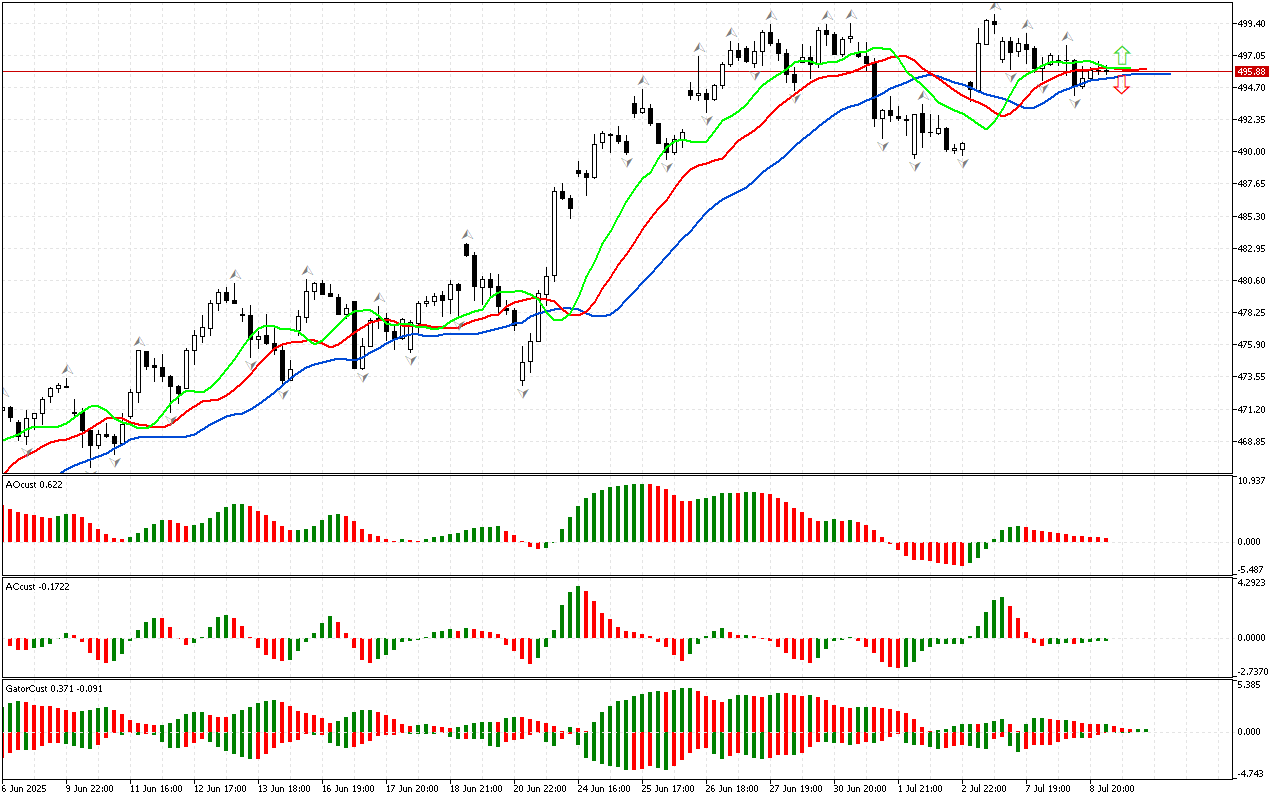The width and height of the screenshot is (1280, 800).
Task: Select the 8 Jul 20:00 time label
Action: [1110, 788]
